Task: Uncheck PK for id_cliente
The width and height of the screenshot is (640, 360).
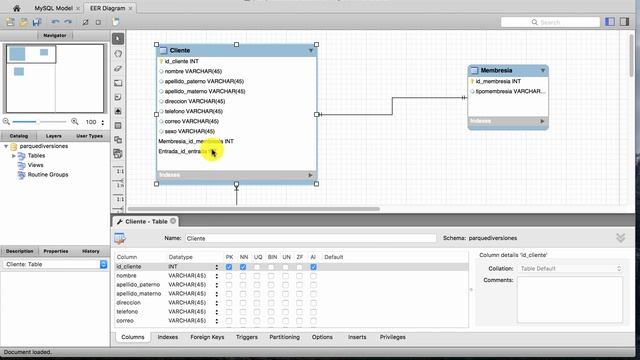Action: [229, 267]
